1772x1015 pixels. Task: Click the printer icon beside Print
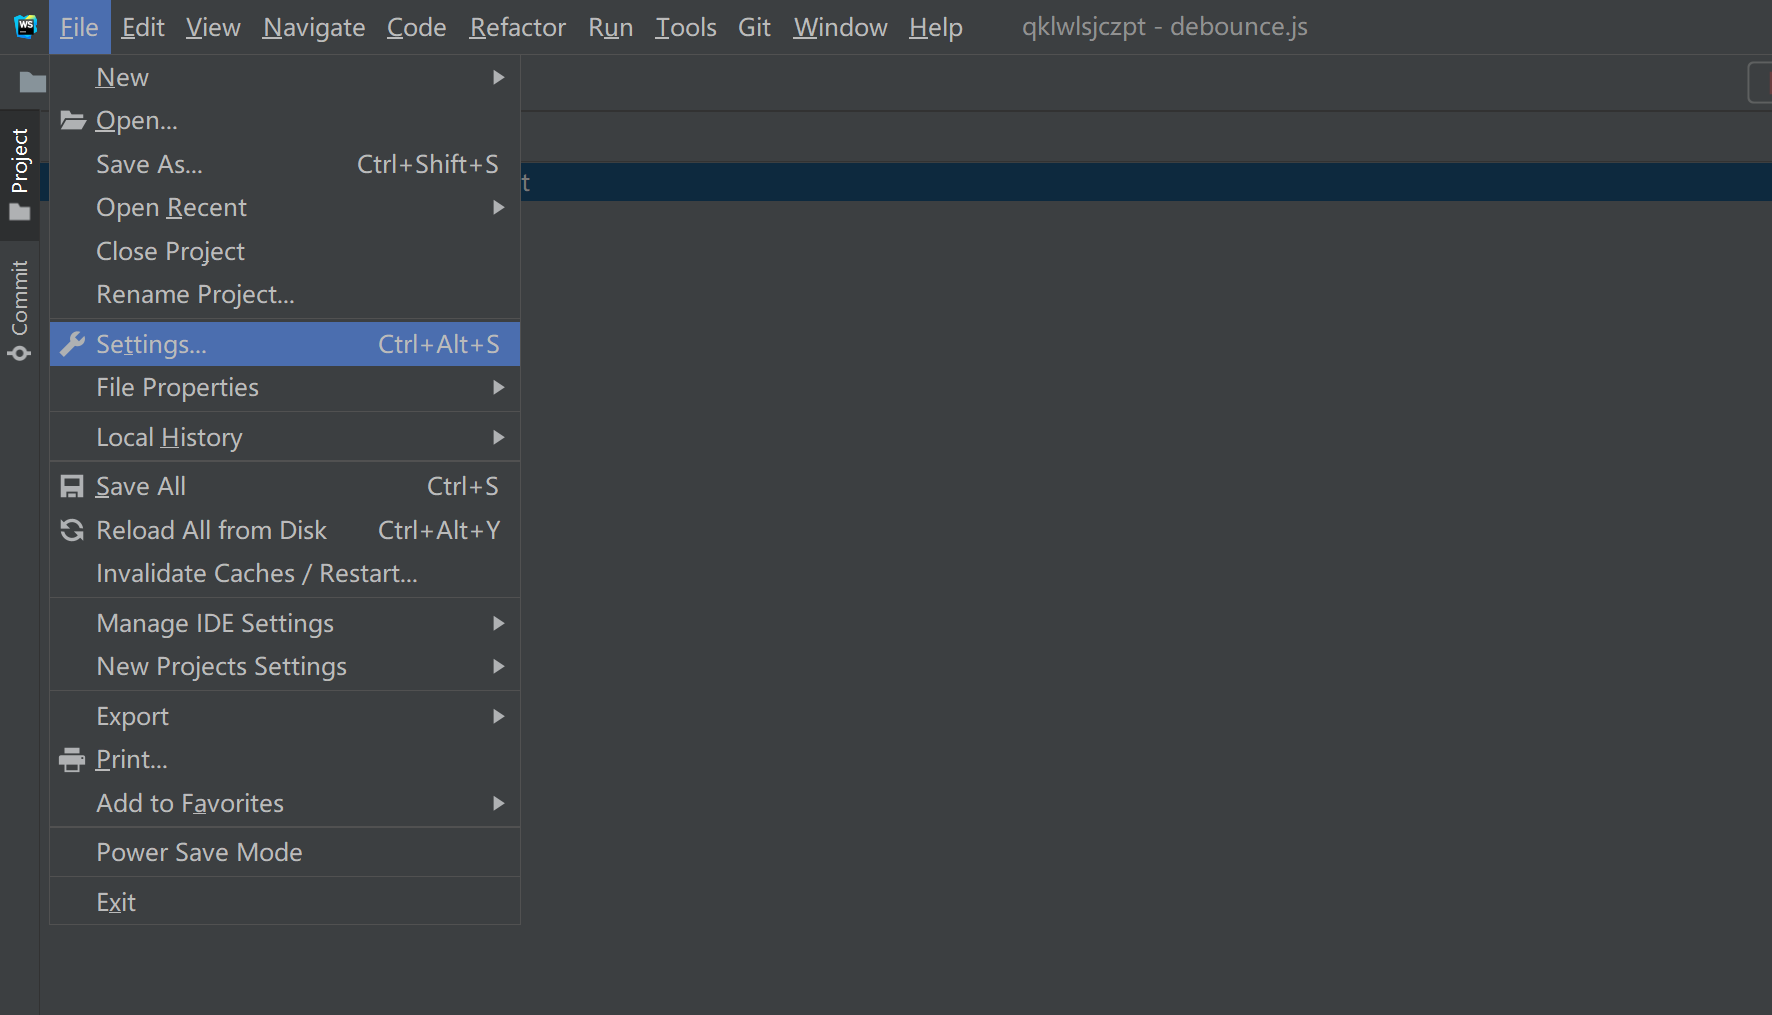click(71, 759)
